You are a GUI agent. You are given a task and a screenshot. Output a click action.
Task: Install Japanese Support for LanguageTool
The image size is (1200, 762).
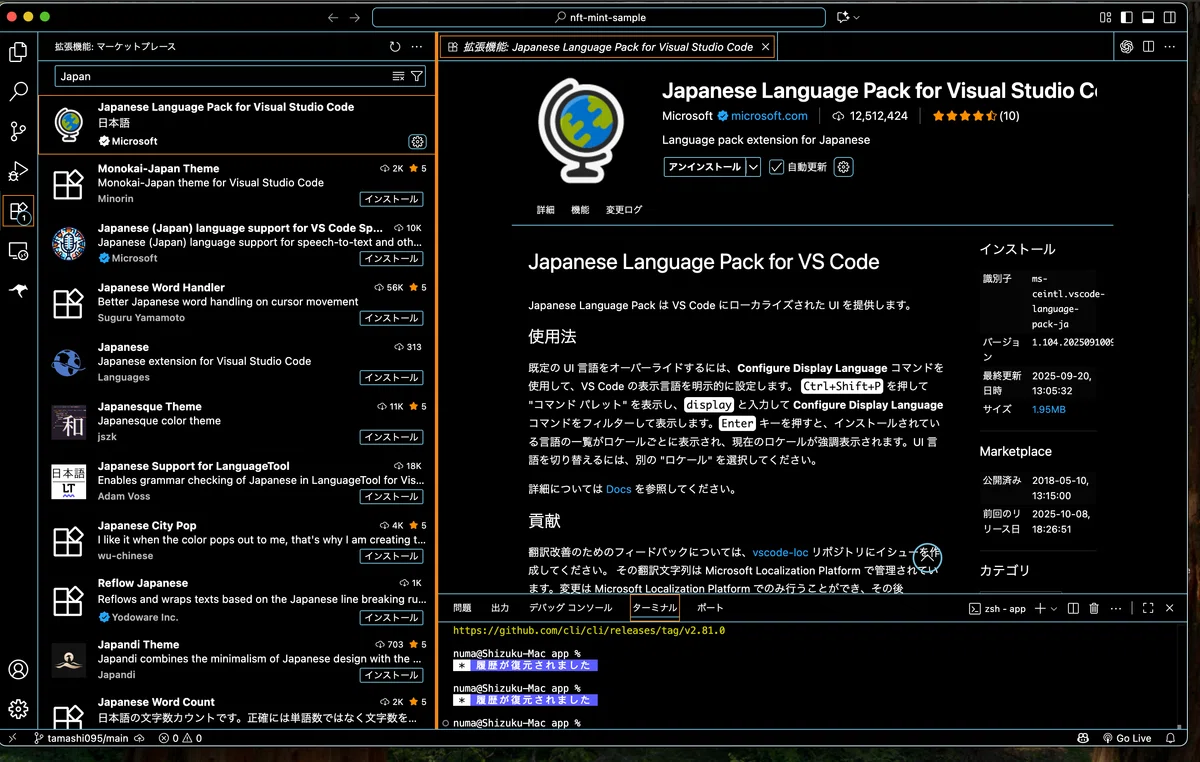[x=391, y=497]
